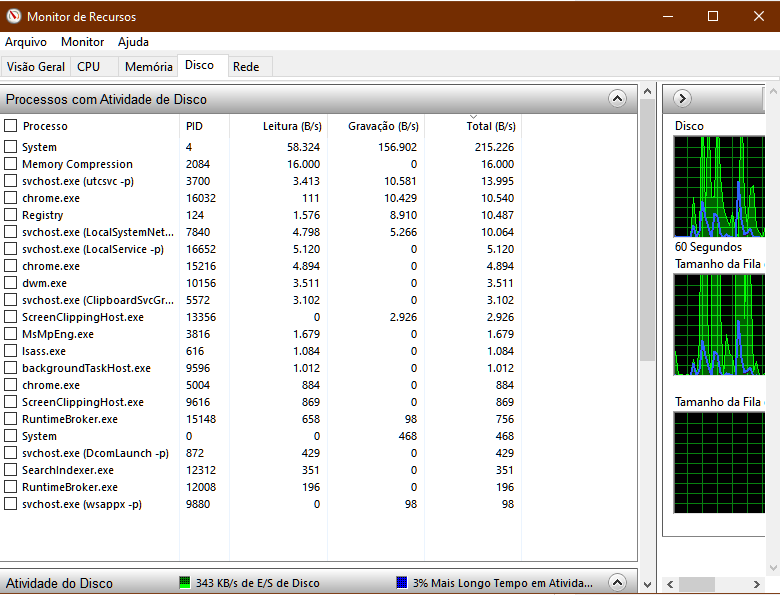Click the empty second Tamanho da Fila graph
Image resolution: width=780 pixels, height=595 pixels.
tap(719, 462)
